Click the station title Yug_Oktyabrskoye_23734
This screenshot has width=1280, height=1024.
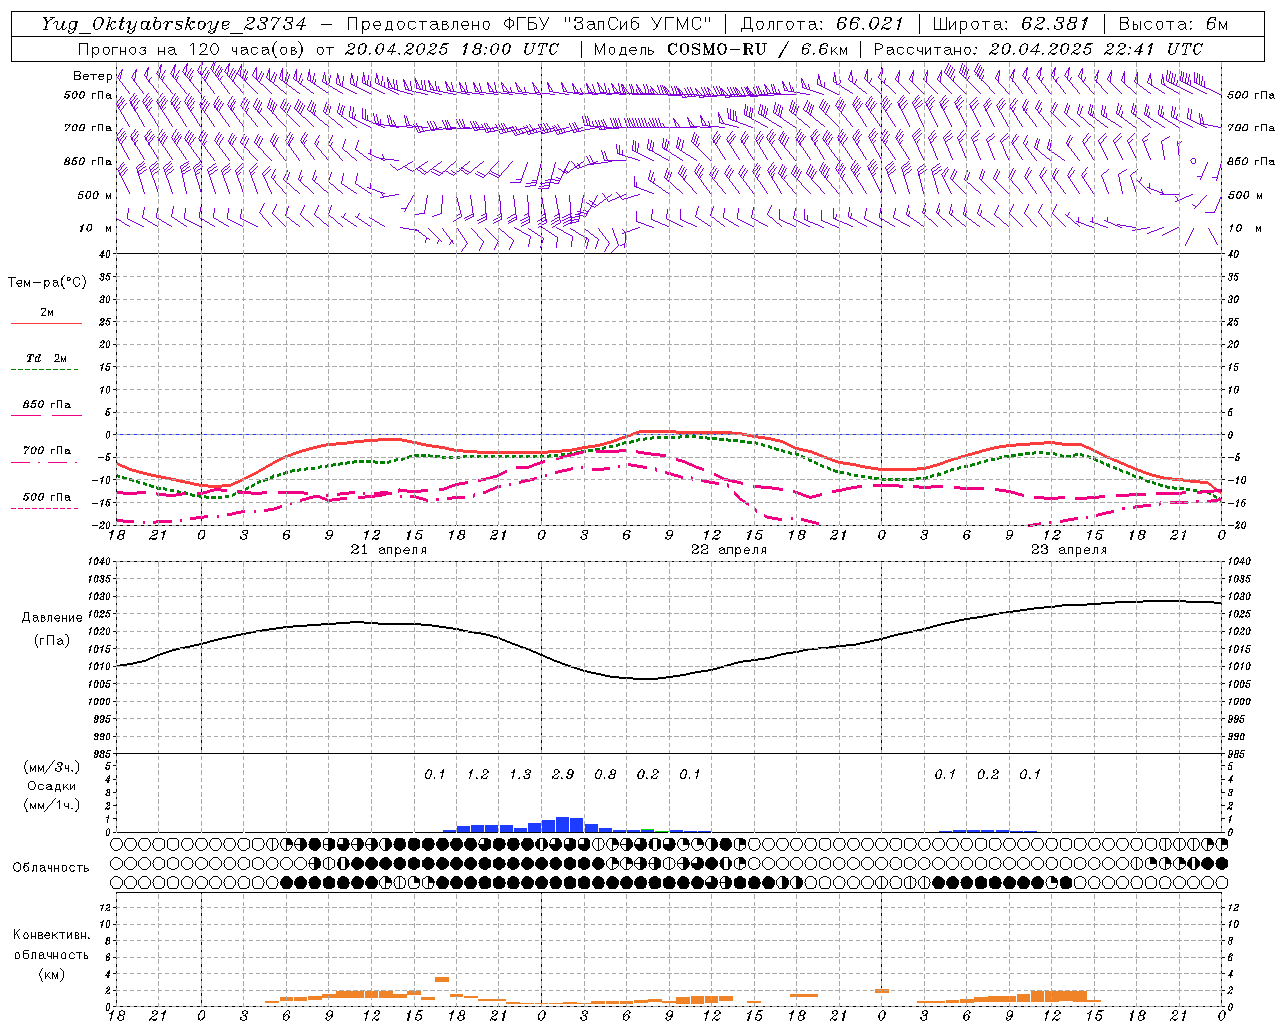click(174, 24)
